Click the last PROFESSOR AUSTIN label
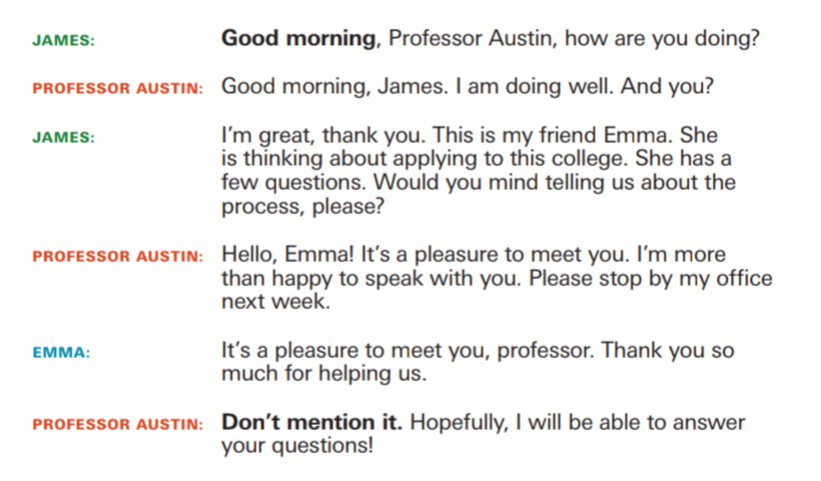The image size is (821, 481). coord(118,424)
